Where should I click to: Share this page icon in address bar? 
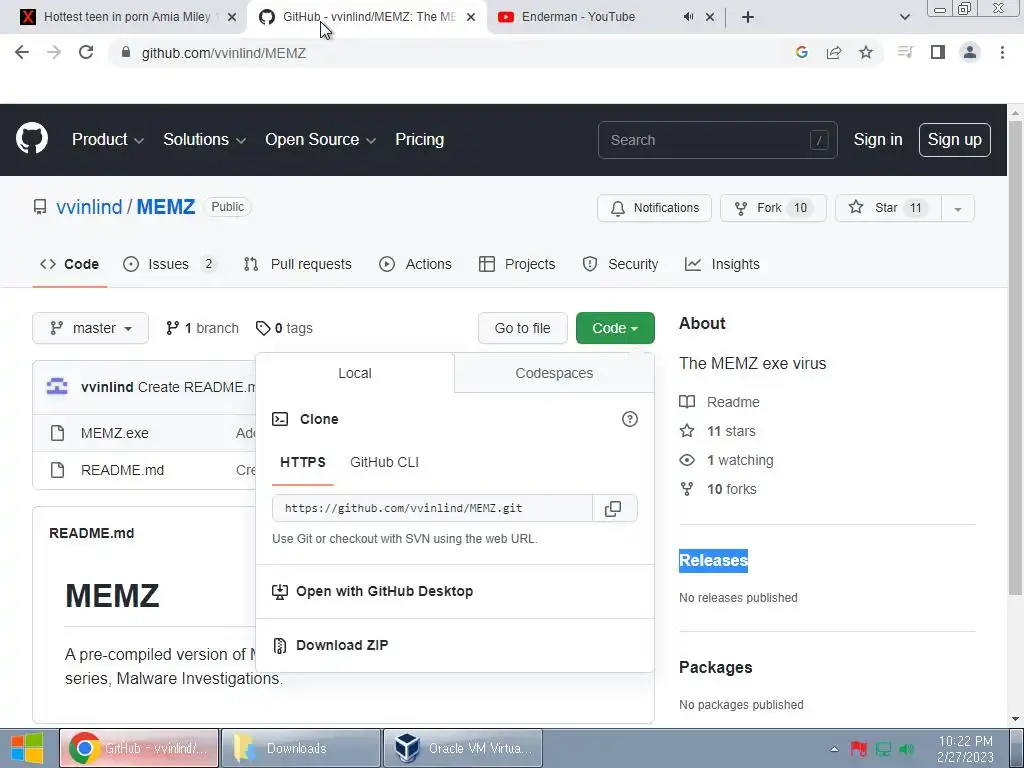coord(834,52)
